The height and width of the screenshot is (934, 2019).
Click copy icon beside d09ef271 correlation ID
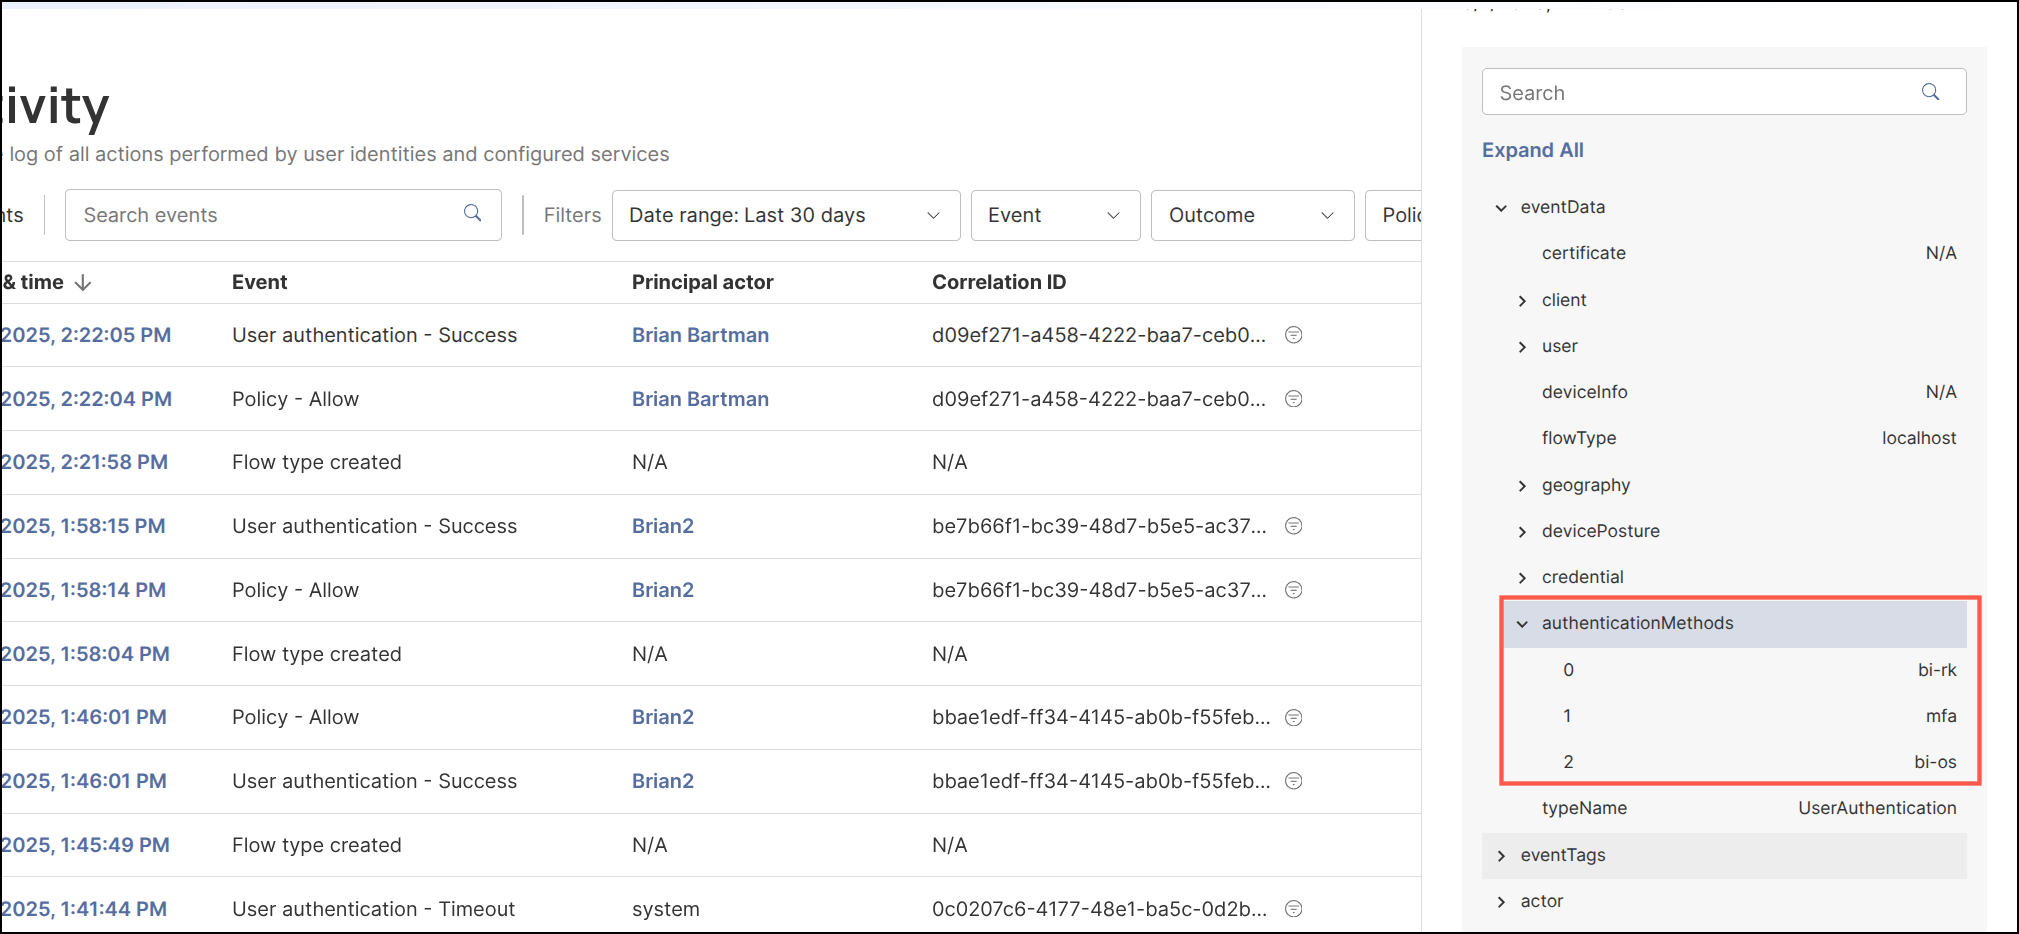tap(1293, 335)
